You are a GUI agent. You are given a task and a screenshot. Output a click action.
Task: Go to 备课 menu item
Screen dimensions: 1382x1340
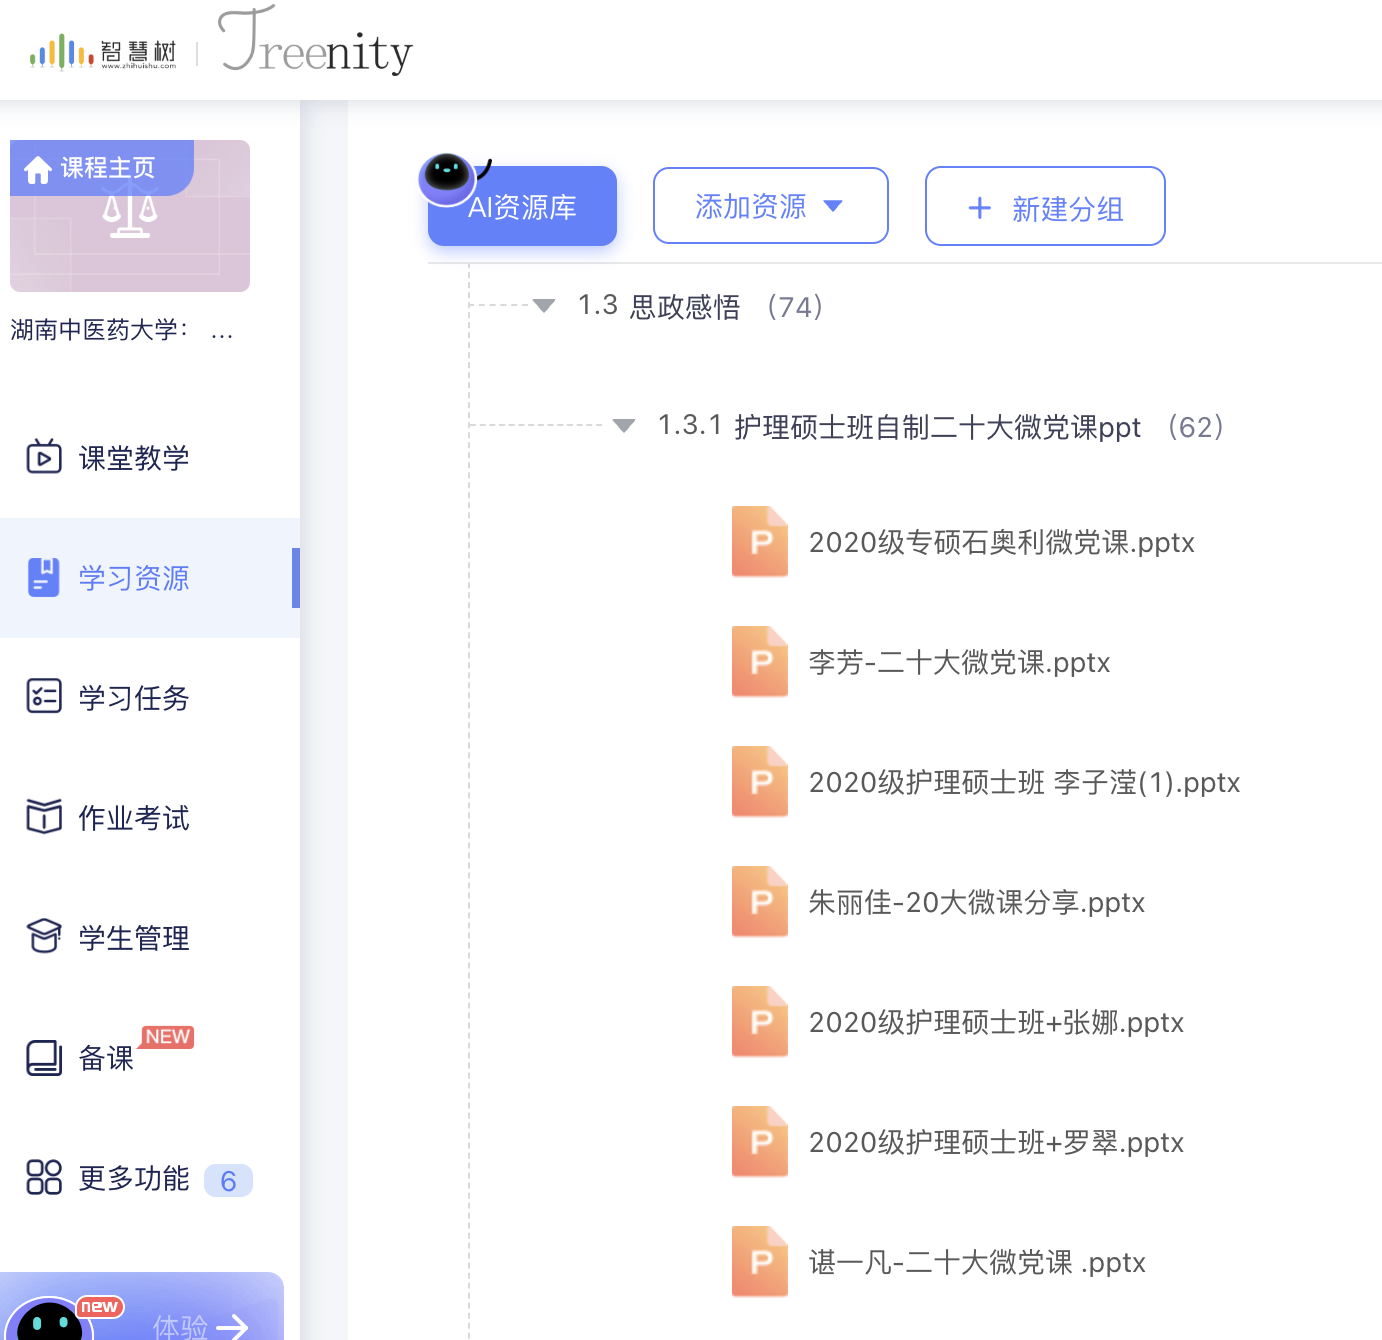106,1058
